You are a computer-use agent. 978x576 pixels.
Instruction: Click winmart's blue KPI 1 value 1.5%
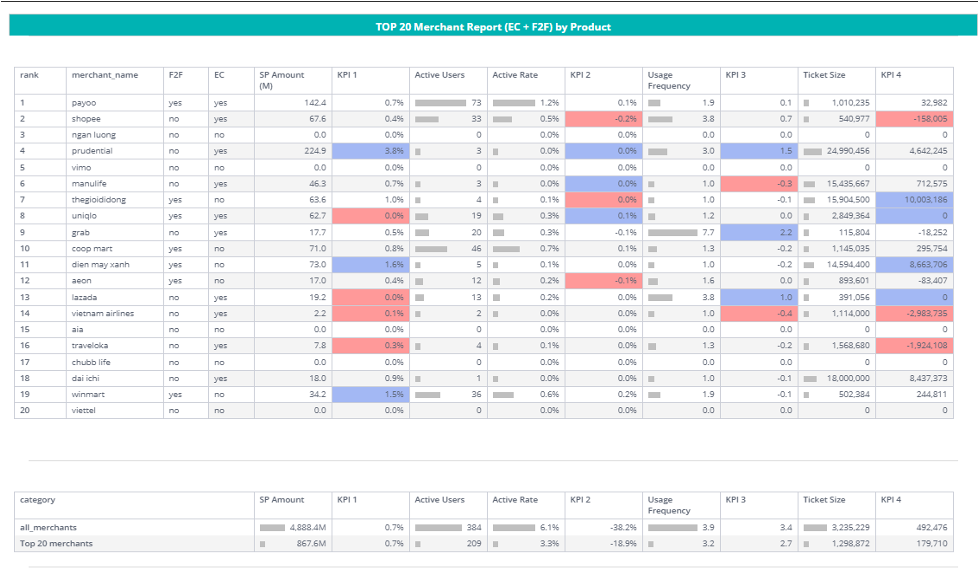tap(370, 394)
